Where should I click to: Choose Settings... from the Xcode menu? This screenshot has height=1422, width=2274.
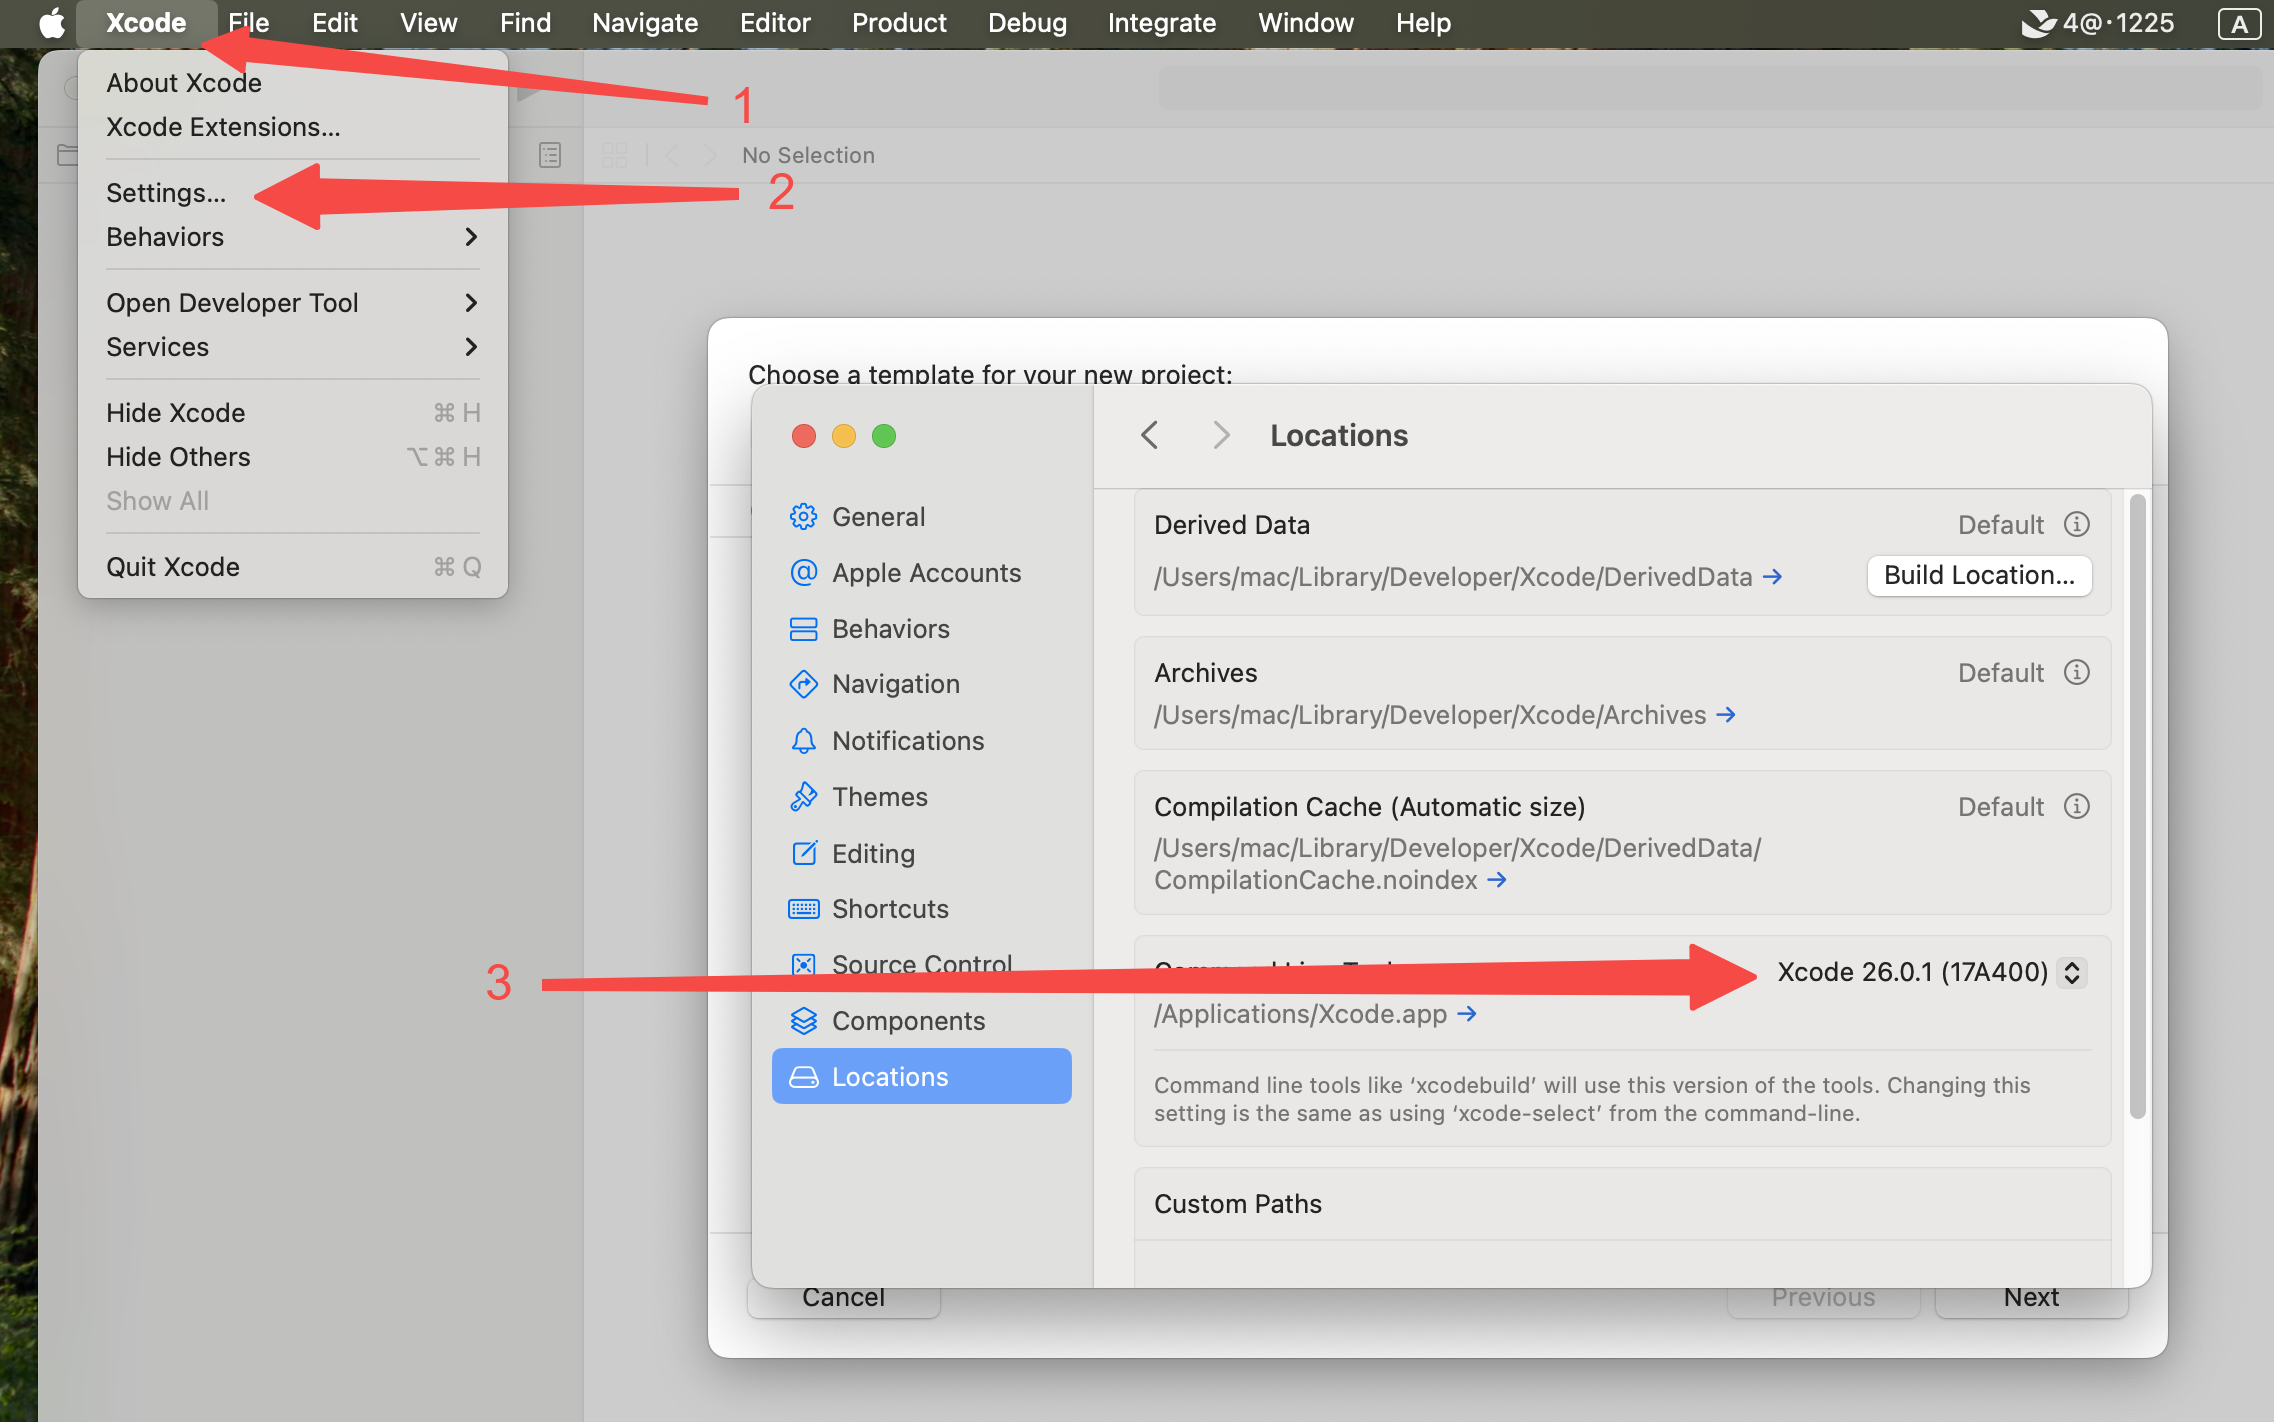point(166,193)
